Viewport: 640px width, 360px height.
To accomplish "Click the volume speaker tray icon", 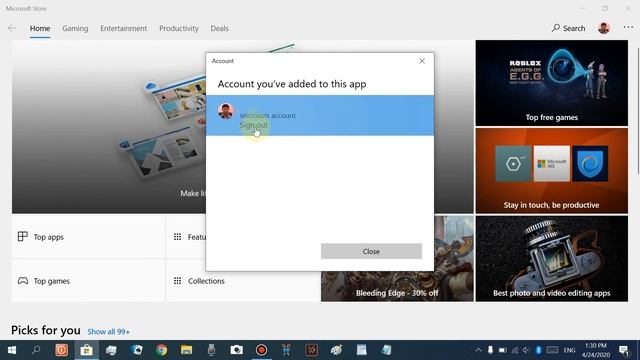I will point(526,350).
